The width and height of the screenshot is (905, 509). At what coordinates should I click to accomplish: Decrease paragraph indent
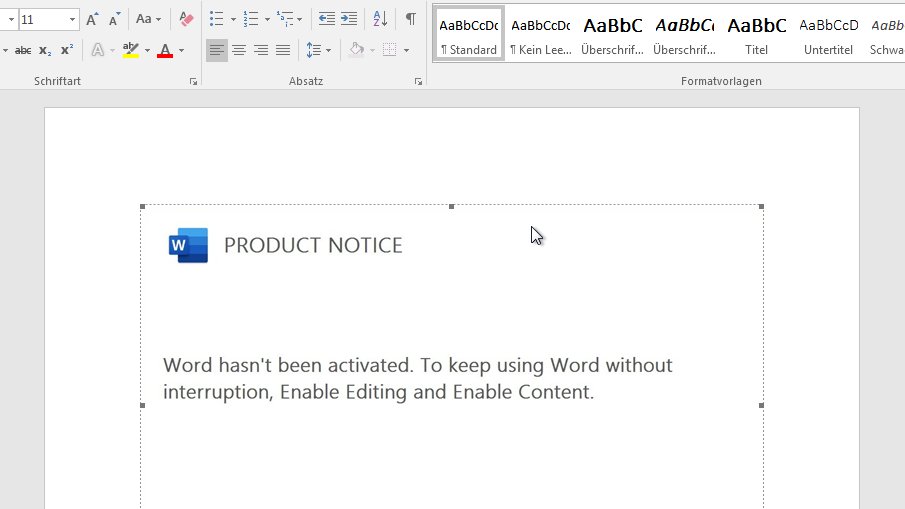327,19
